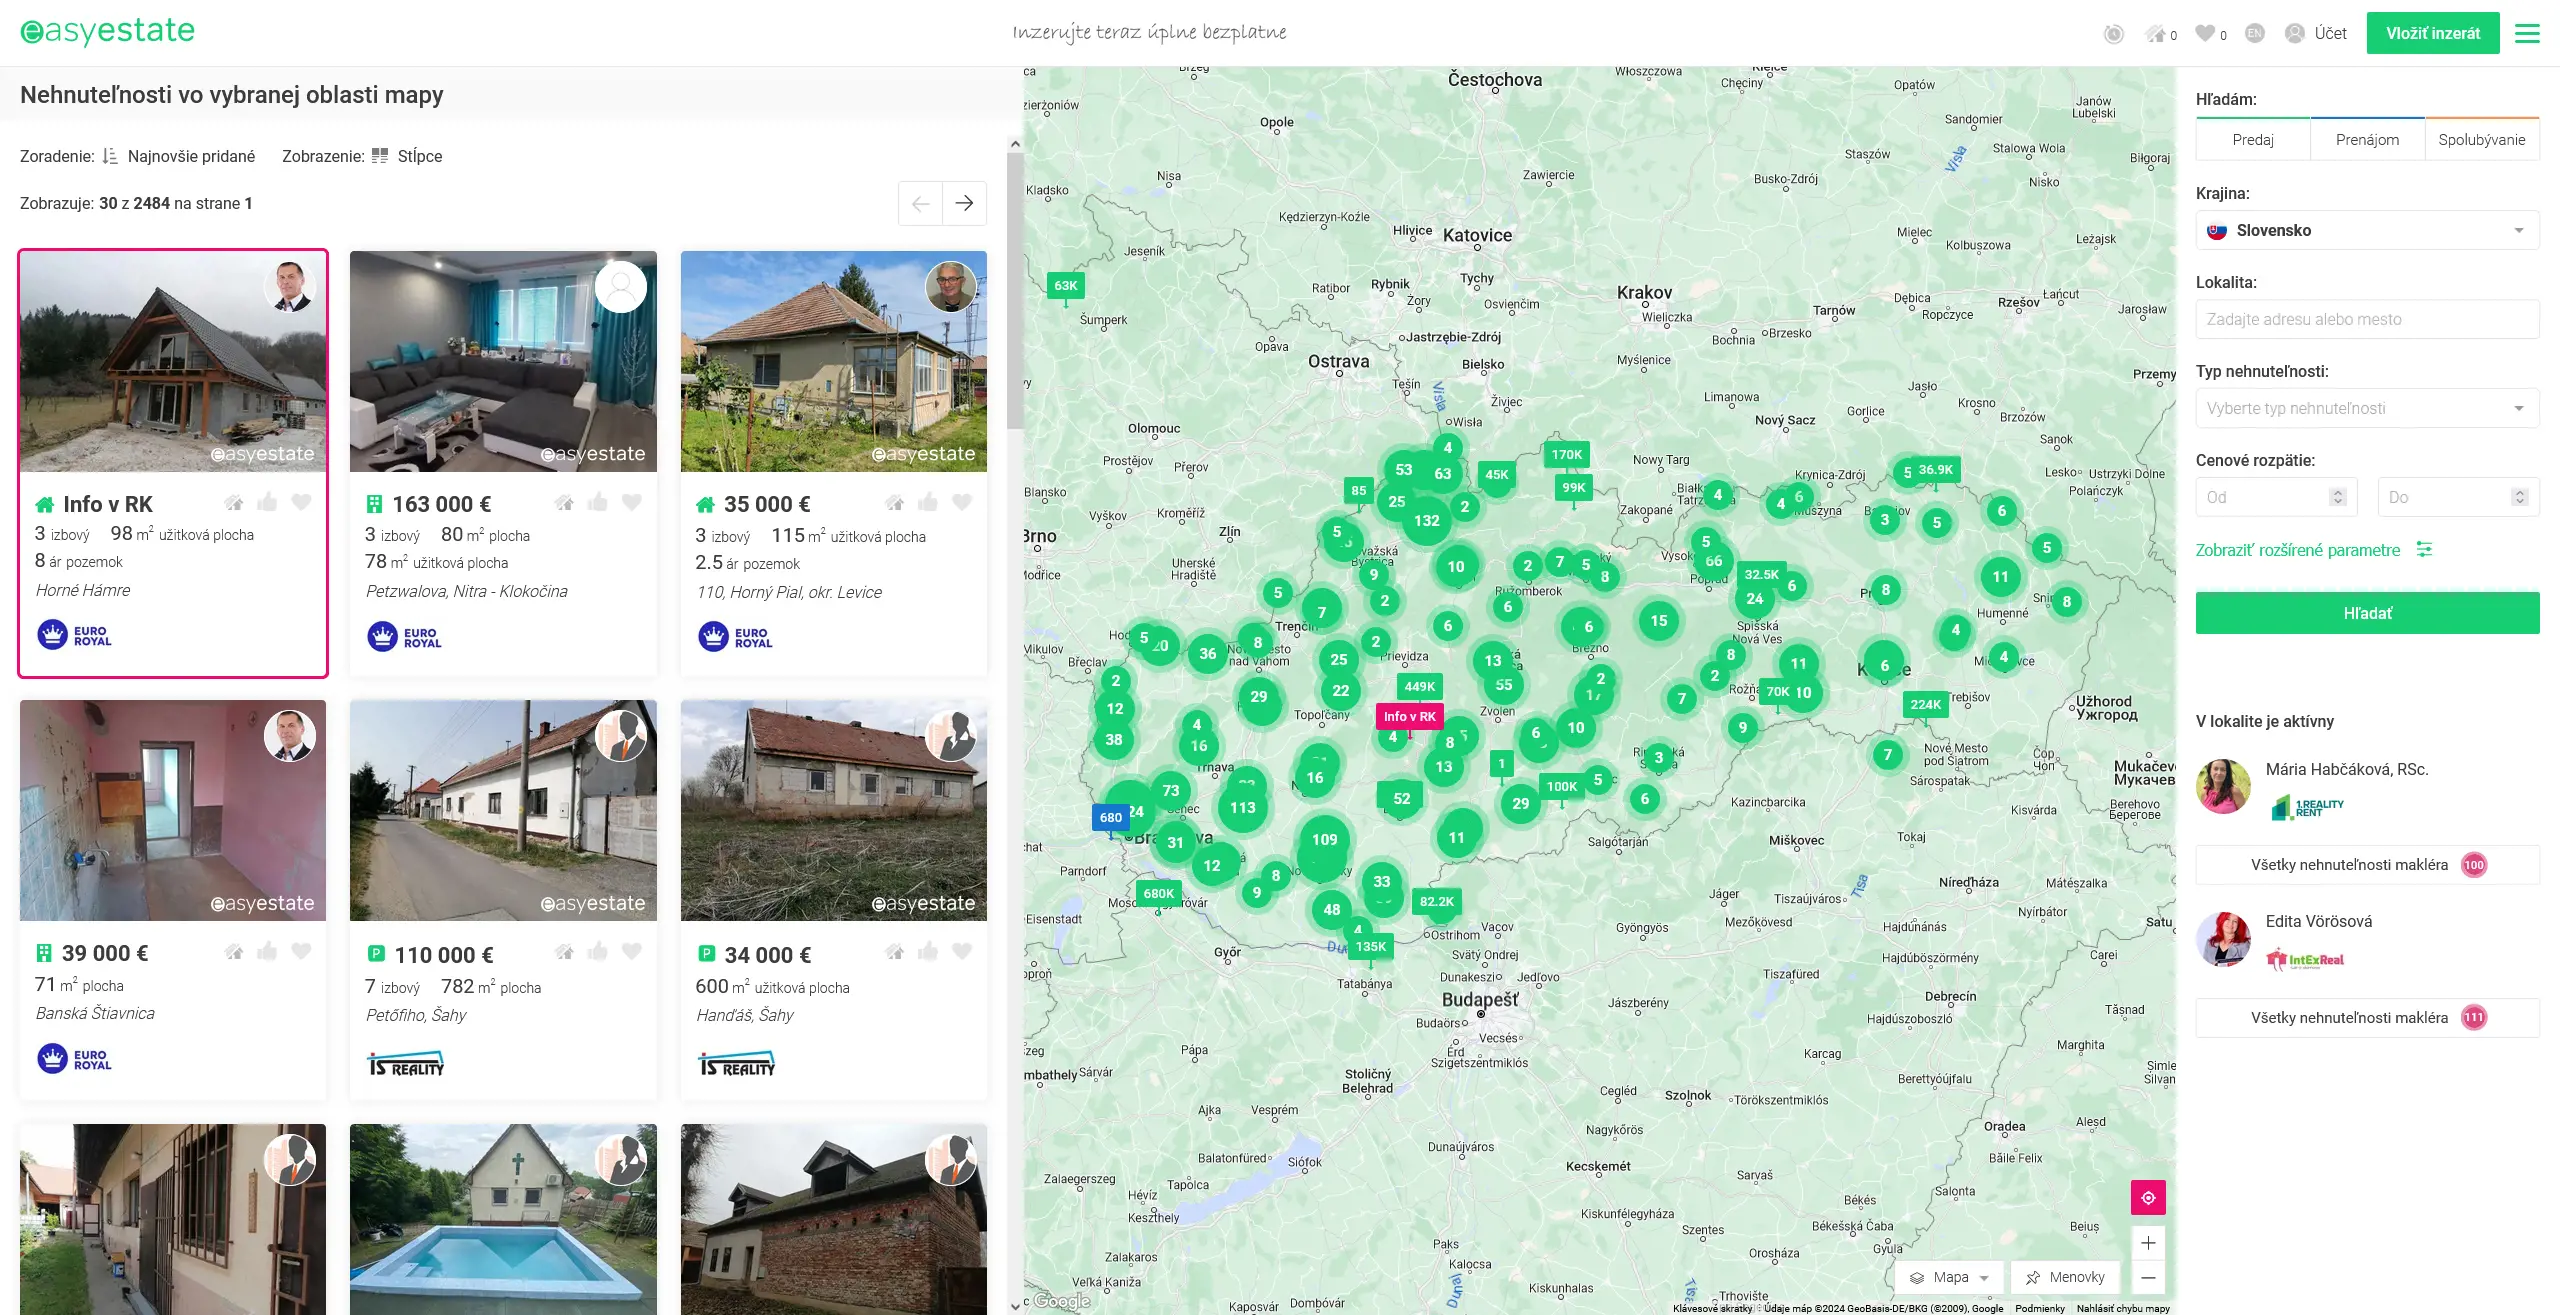Go to previous page of results arrow

coord(920,203)
